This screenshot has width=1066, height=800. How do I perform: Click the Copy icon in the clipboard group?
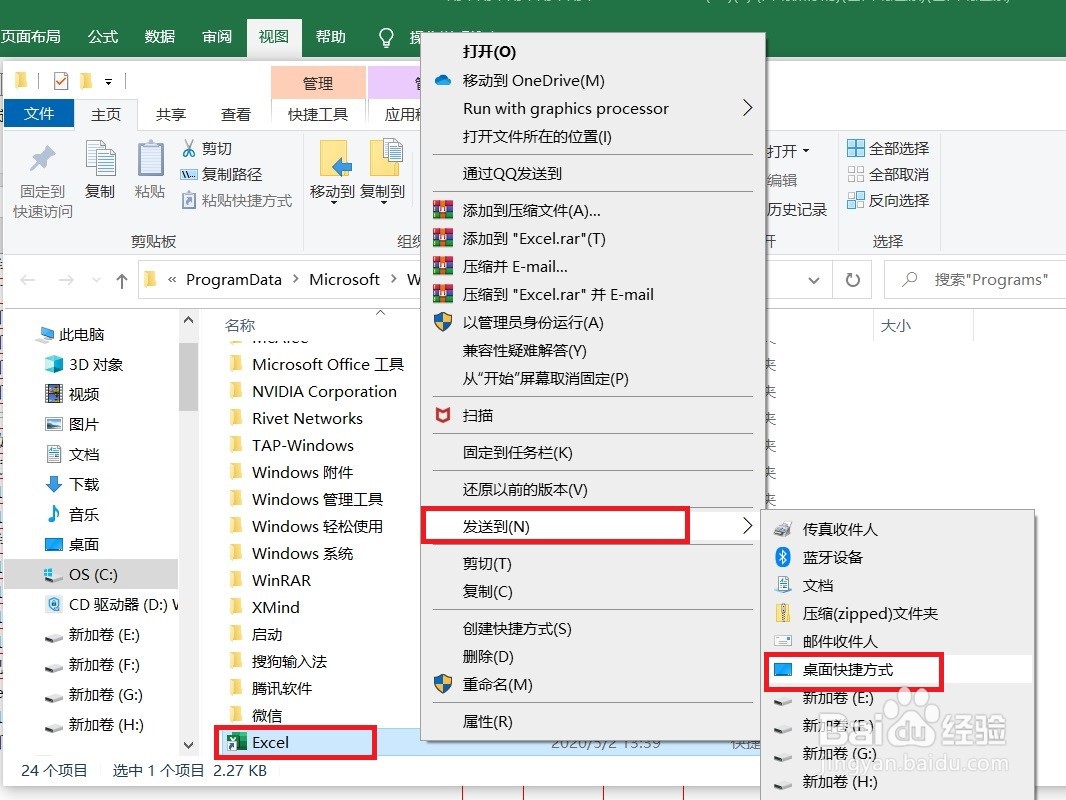[x=100, y=158]
